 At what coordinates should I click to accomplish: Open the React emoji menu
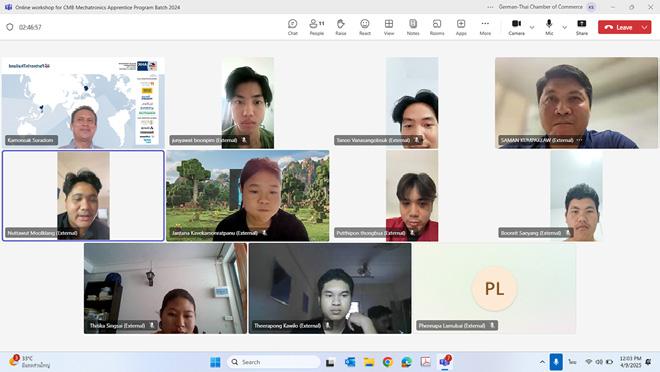coord(365,27)
